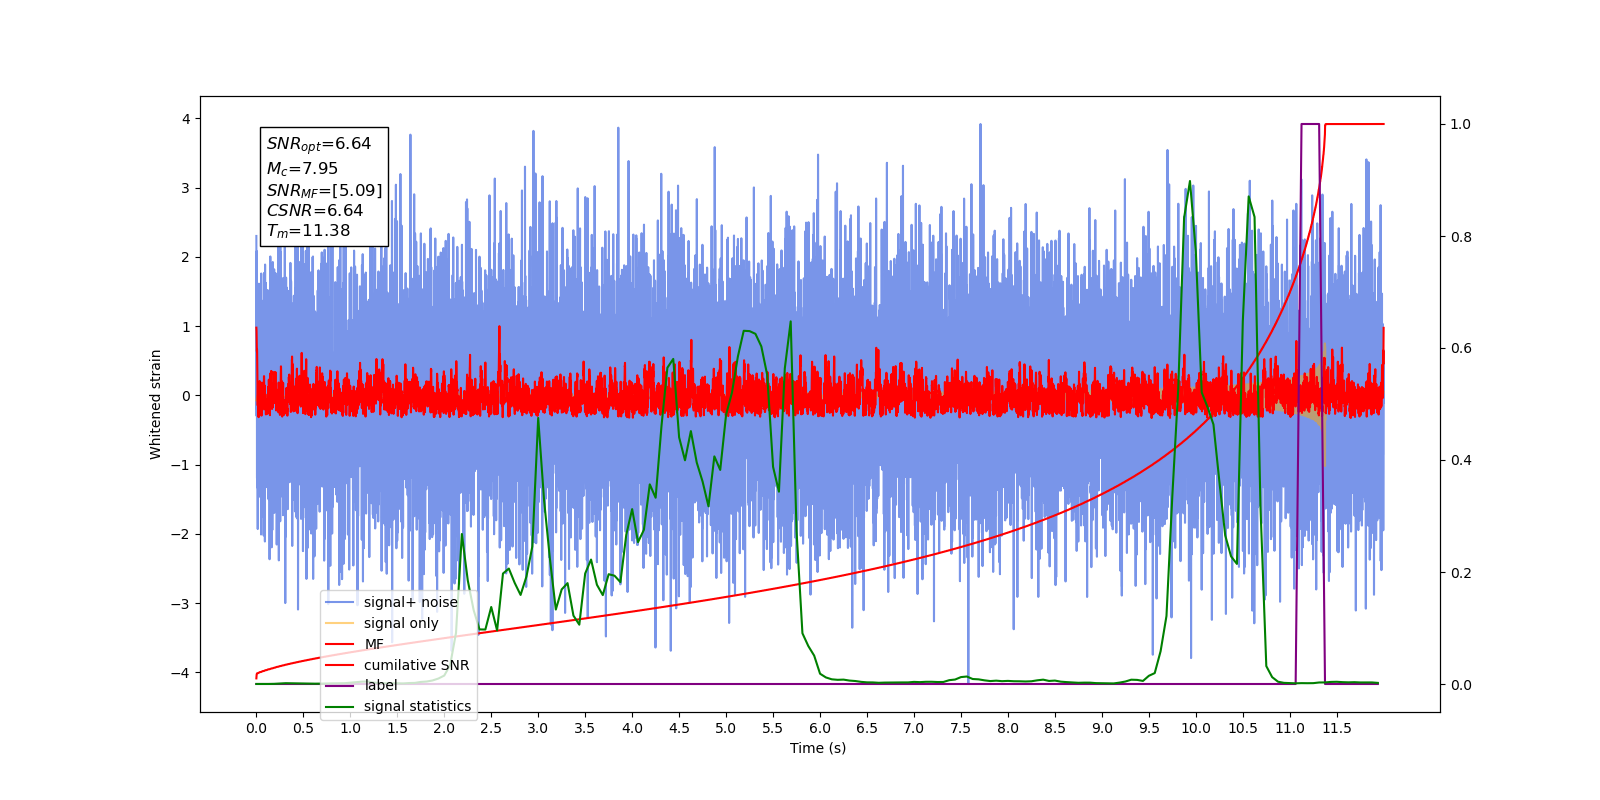Click the green statistics peak near 10.0 s
Viewport: 1600px width, 800px height.
click(1189, 183)
